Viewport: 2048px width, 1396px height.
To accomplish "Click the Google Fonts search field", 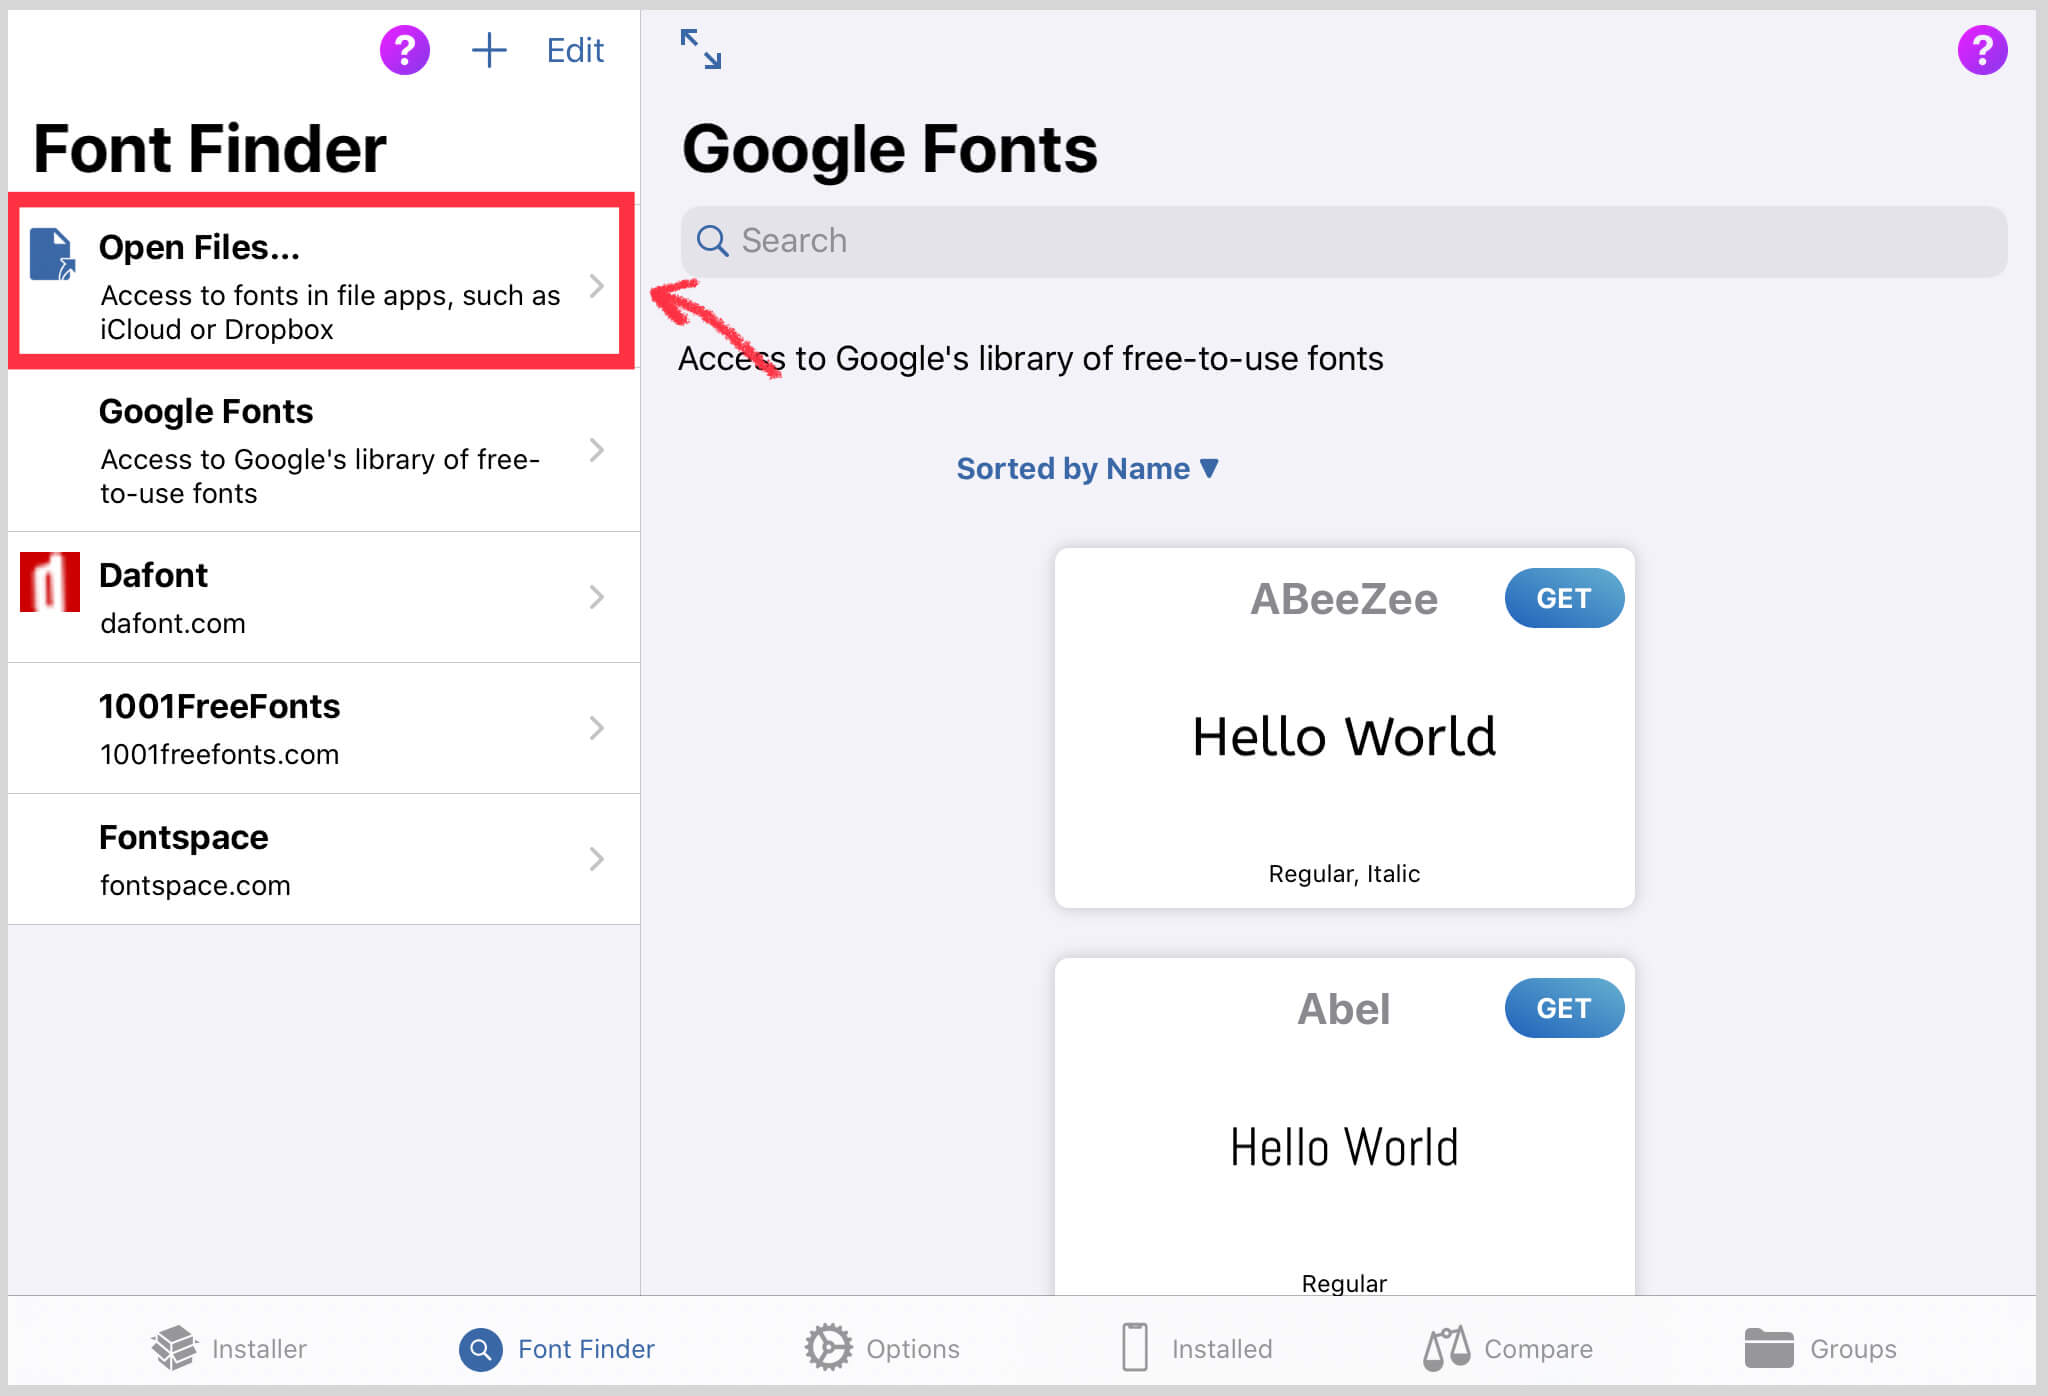I will click(1343, 241).
